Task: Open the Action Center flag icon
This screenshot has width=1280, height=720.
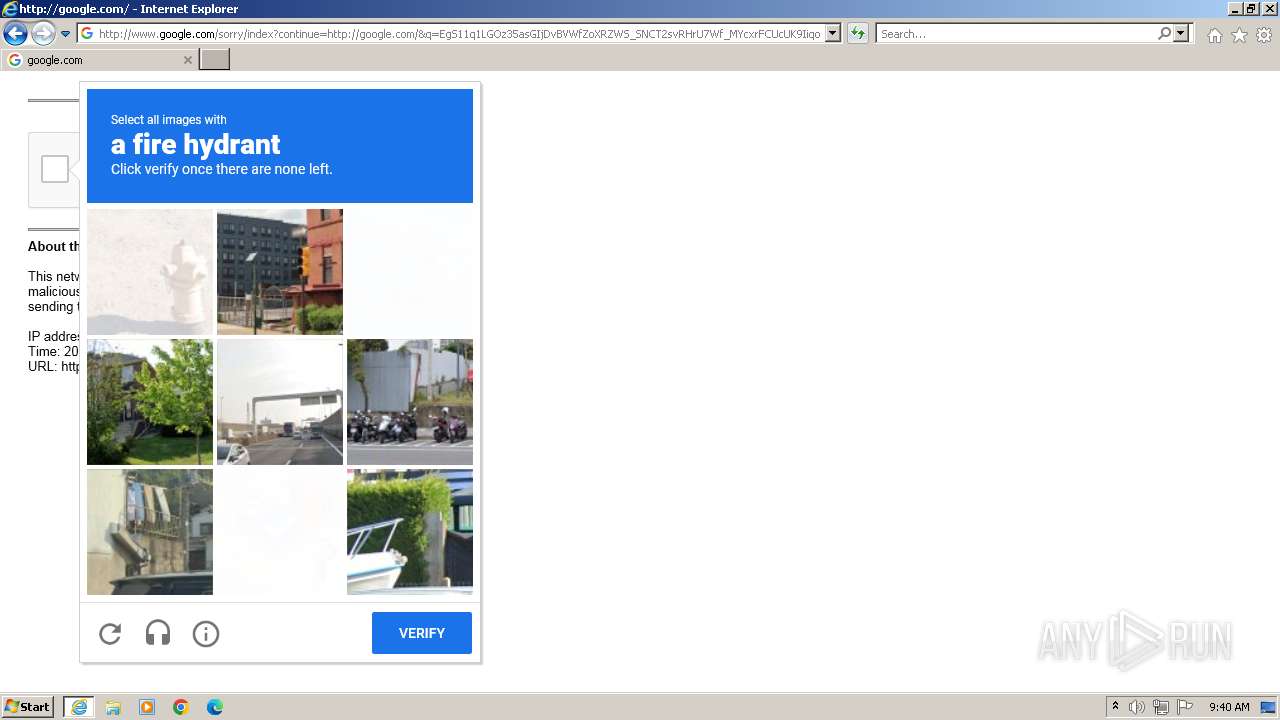Action: [1185, 707]
